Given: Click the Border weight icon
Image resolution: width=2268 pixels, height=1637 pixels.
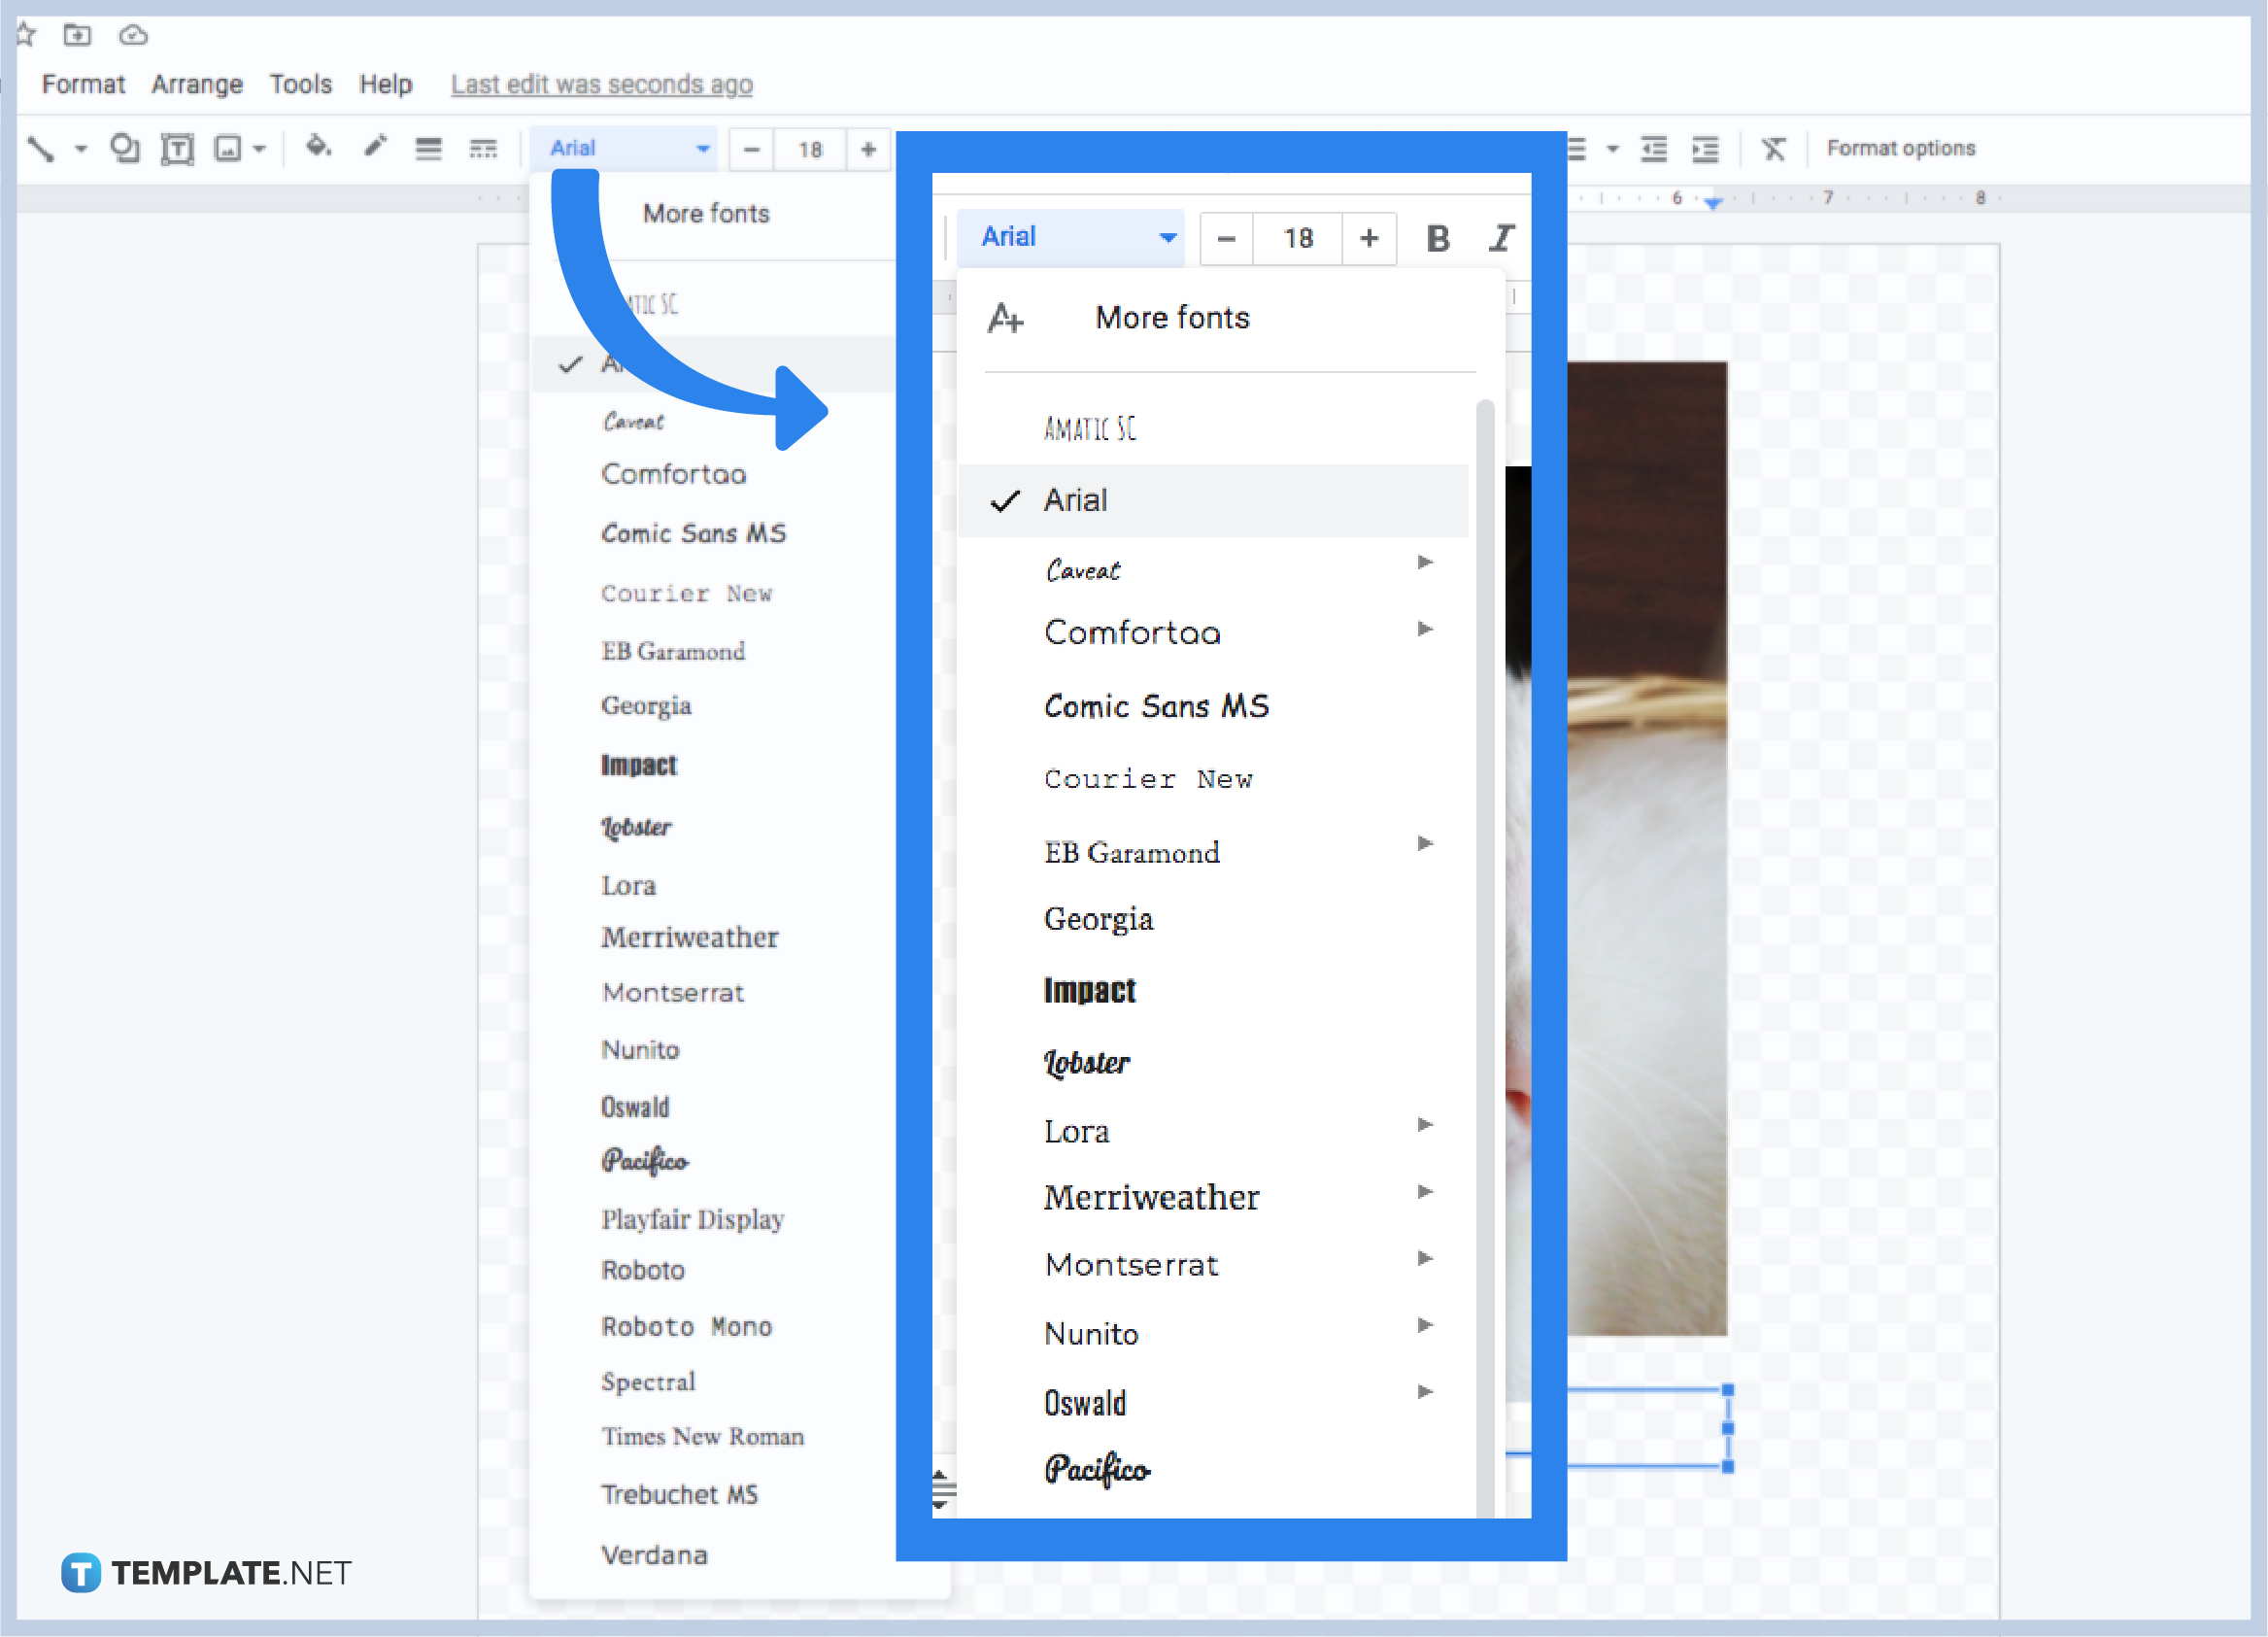Looking at the screenshot, I should coord(428,148).
